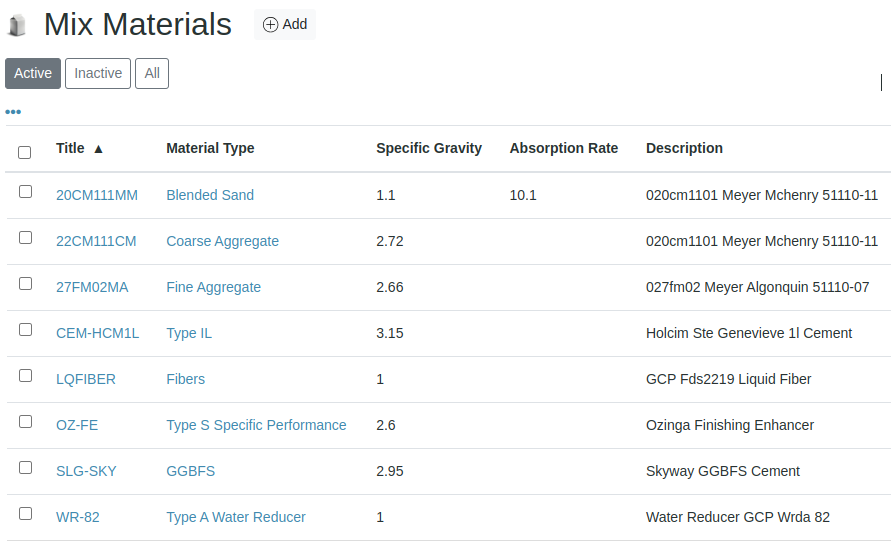Click the Mix Materials page icon
The height and width of the screenshot is (544, 891).
coord(17,26)
